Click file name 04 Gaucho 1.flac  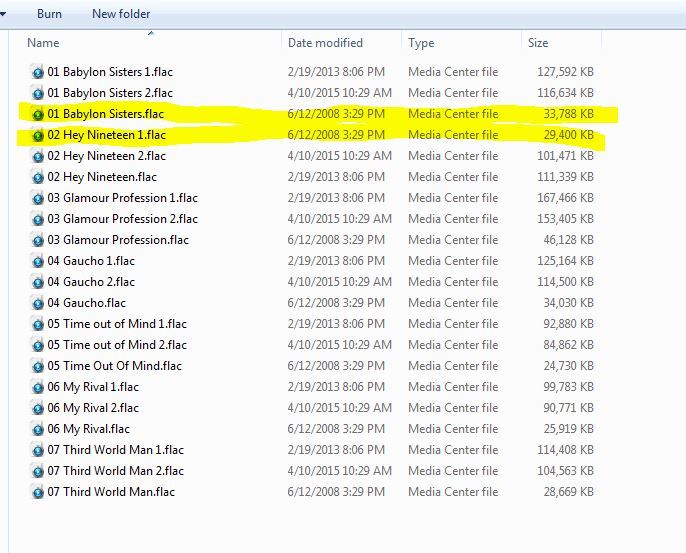(x=91, y=261)
